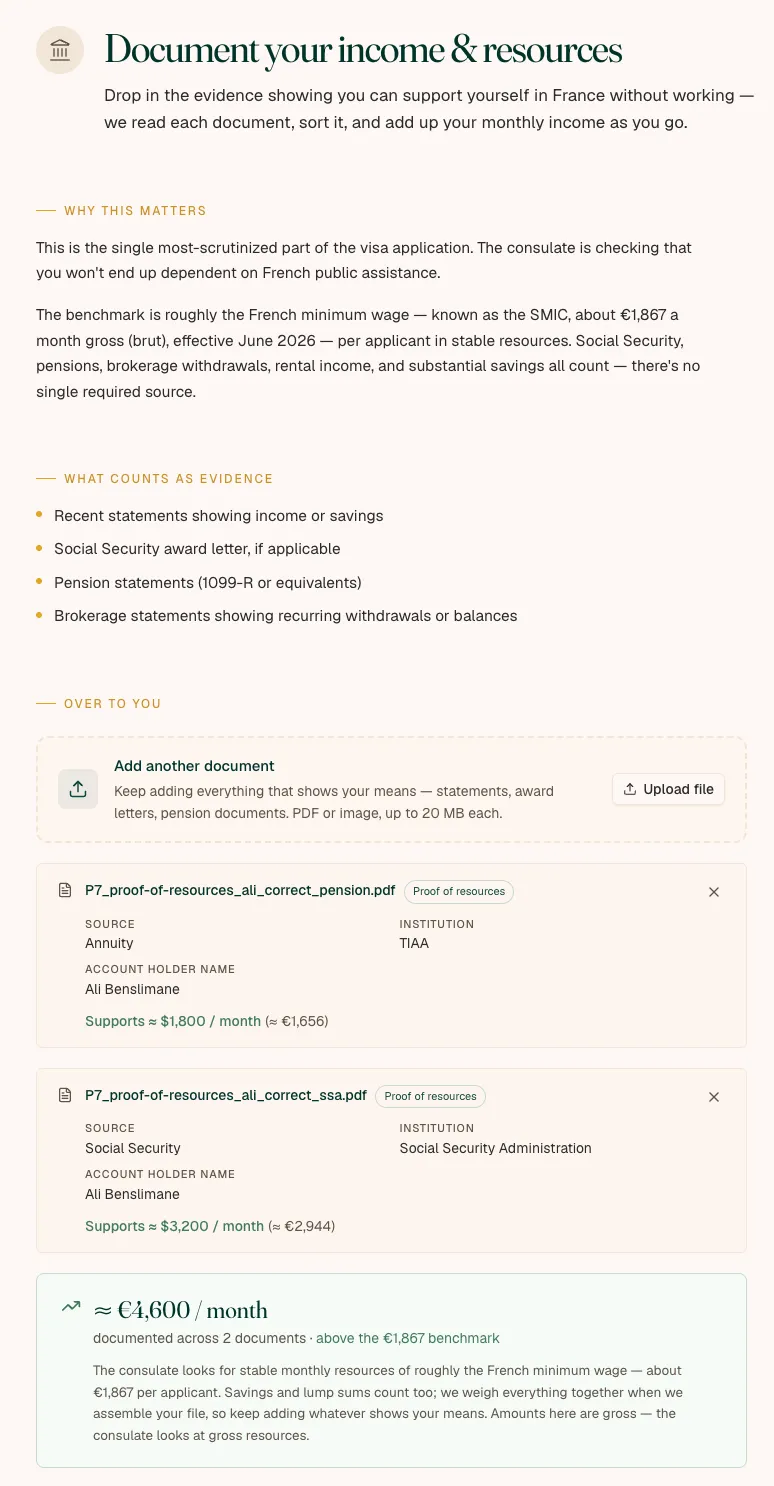Viewport: 774px width, 1486px height.
Task: Click the Upload file button
Action: (668, 789)
